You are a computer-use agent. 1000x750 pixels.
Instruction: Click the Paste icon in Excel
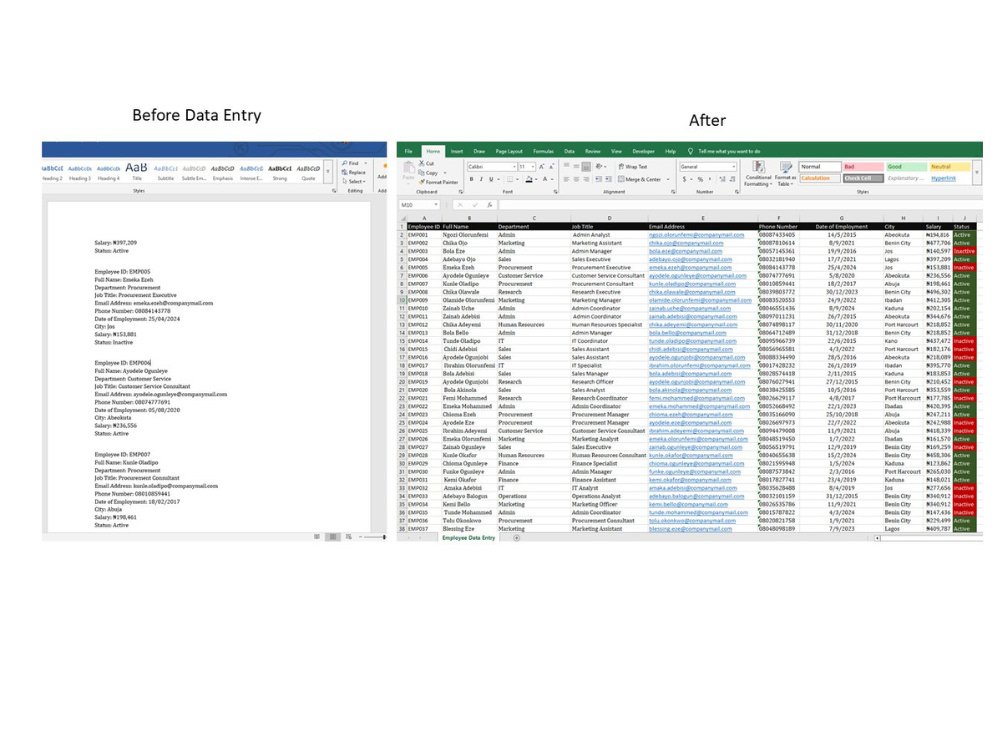click(408, 170)
